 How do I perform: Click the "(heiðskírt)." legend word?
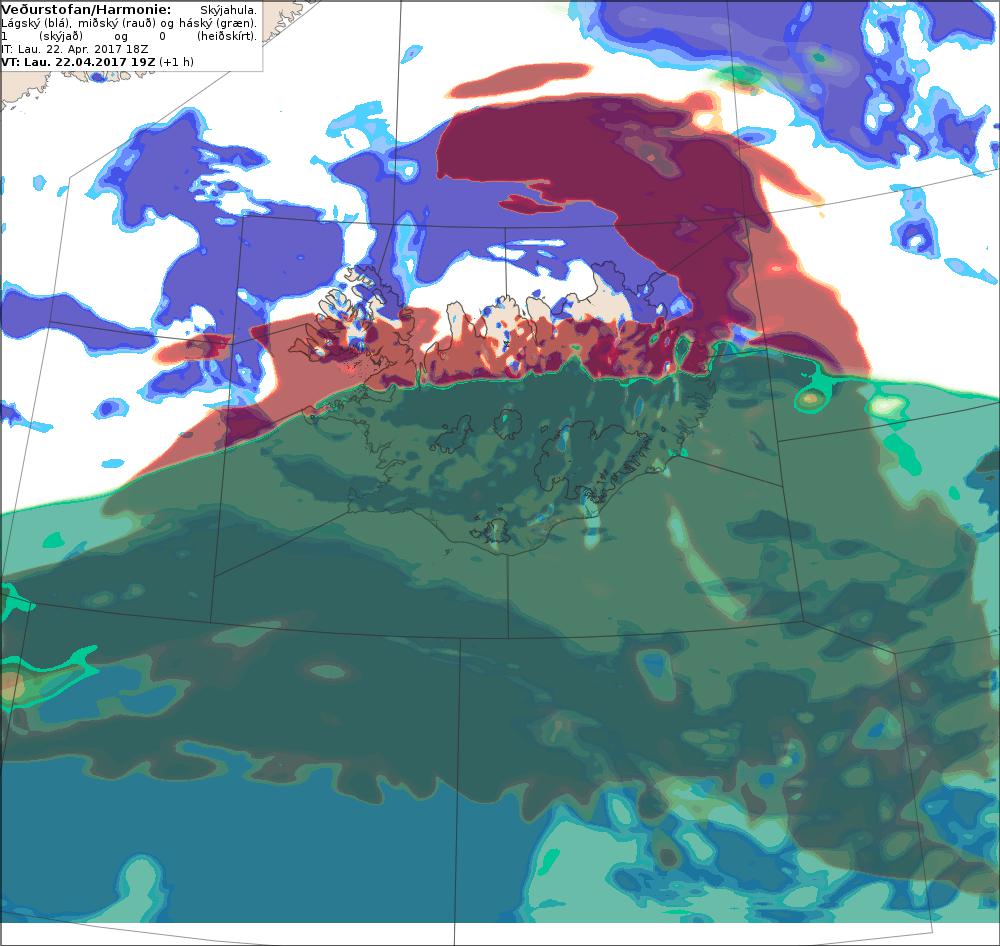[x=227, y=36]
